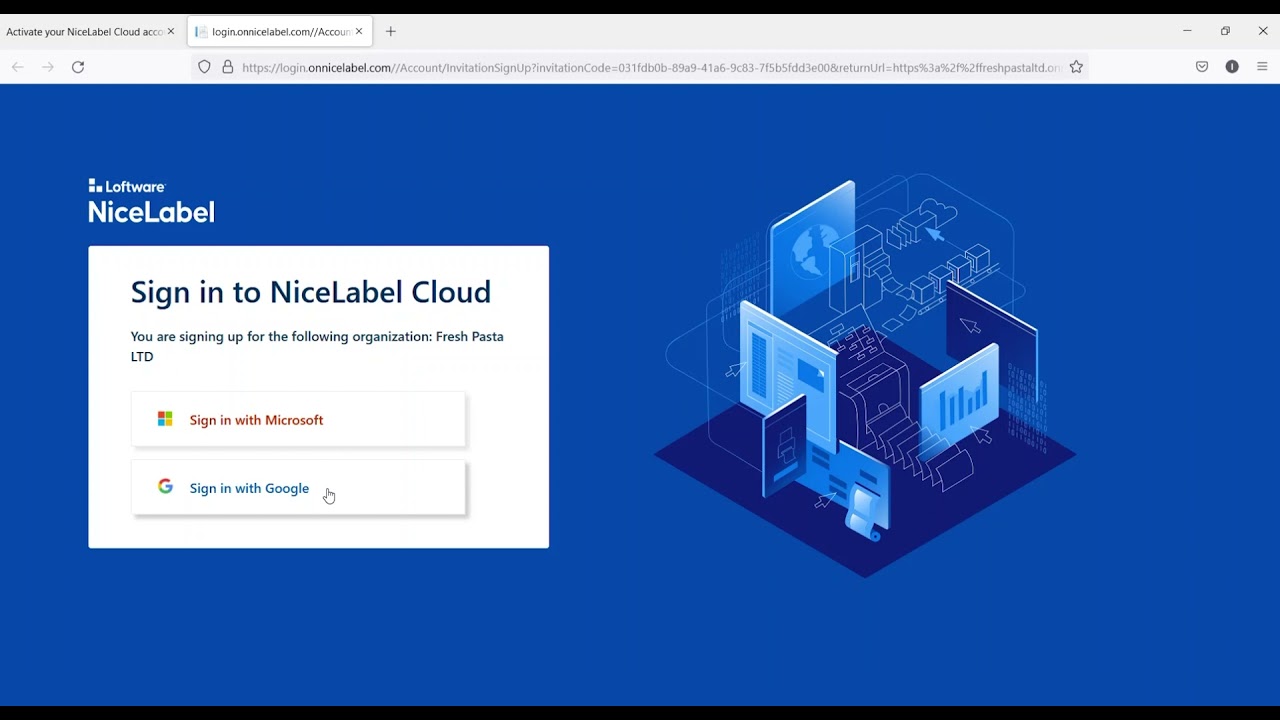Viewport: 1280px width, 720px height.
Task: Close the login.onnicelabel.com tab
Action: [x=359, y=32]
